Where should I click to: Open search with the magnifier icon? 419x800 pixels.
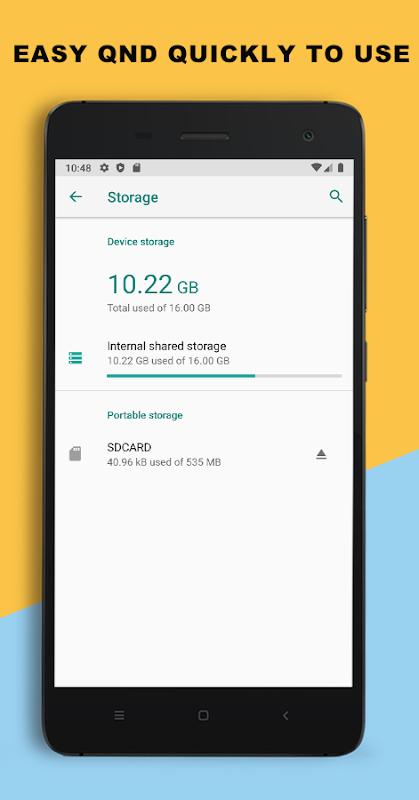(x=336, y=196)
